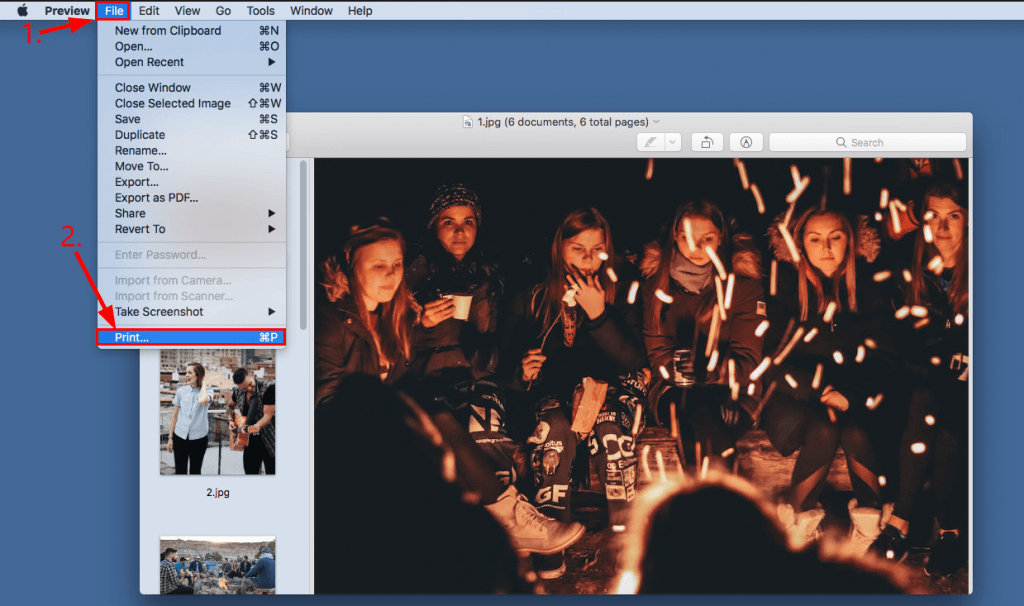Click the document proxy icon beside 1.jpg

coord(468,122)
